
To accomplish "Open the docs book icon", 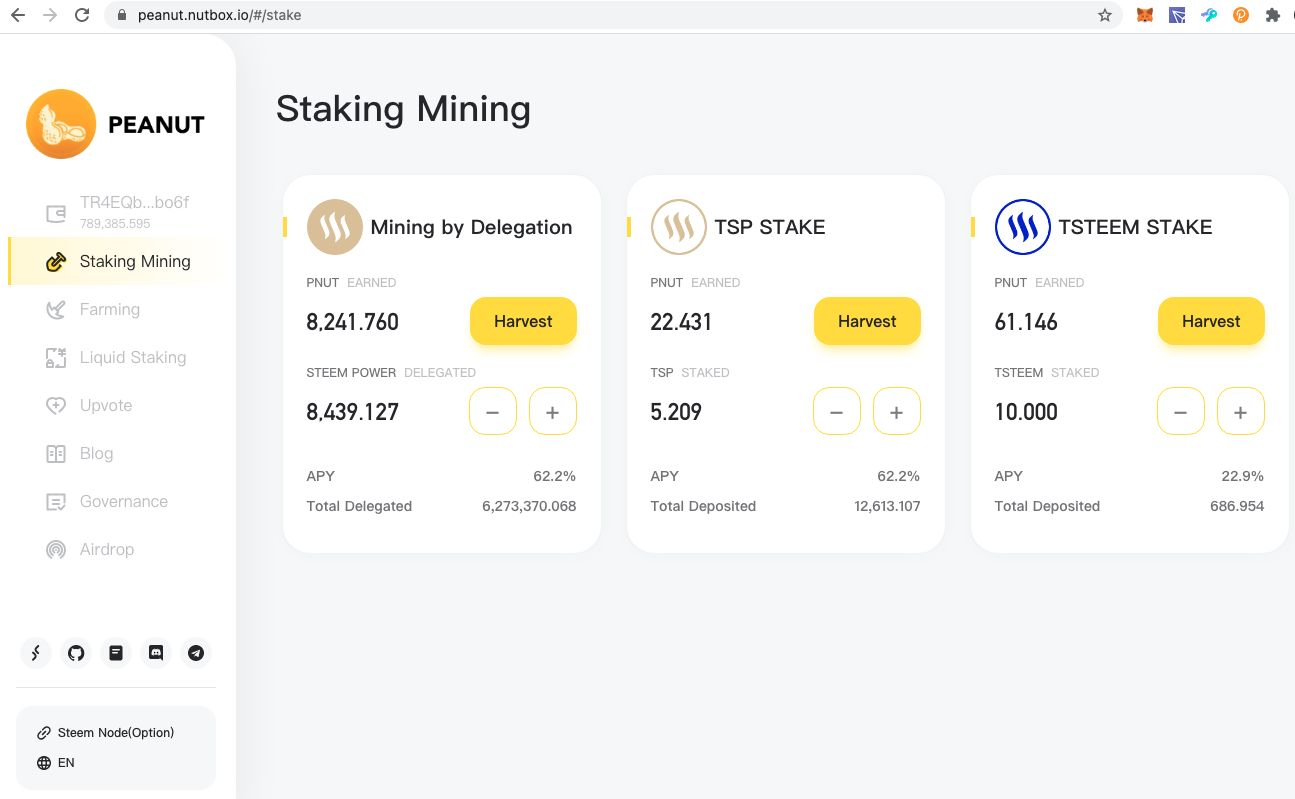I will pos(116,653).
